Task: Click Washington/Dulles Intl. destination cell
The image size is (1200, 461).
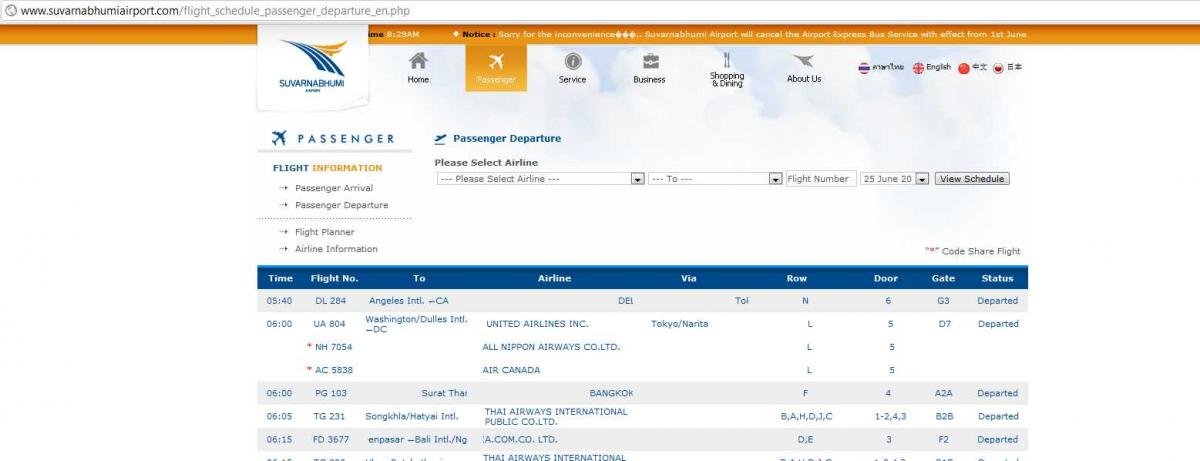Action: (416, 324)
